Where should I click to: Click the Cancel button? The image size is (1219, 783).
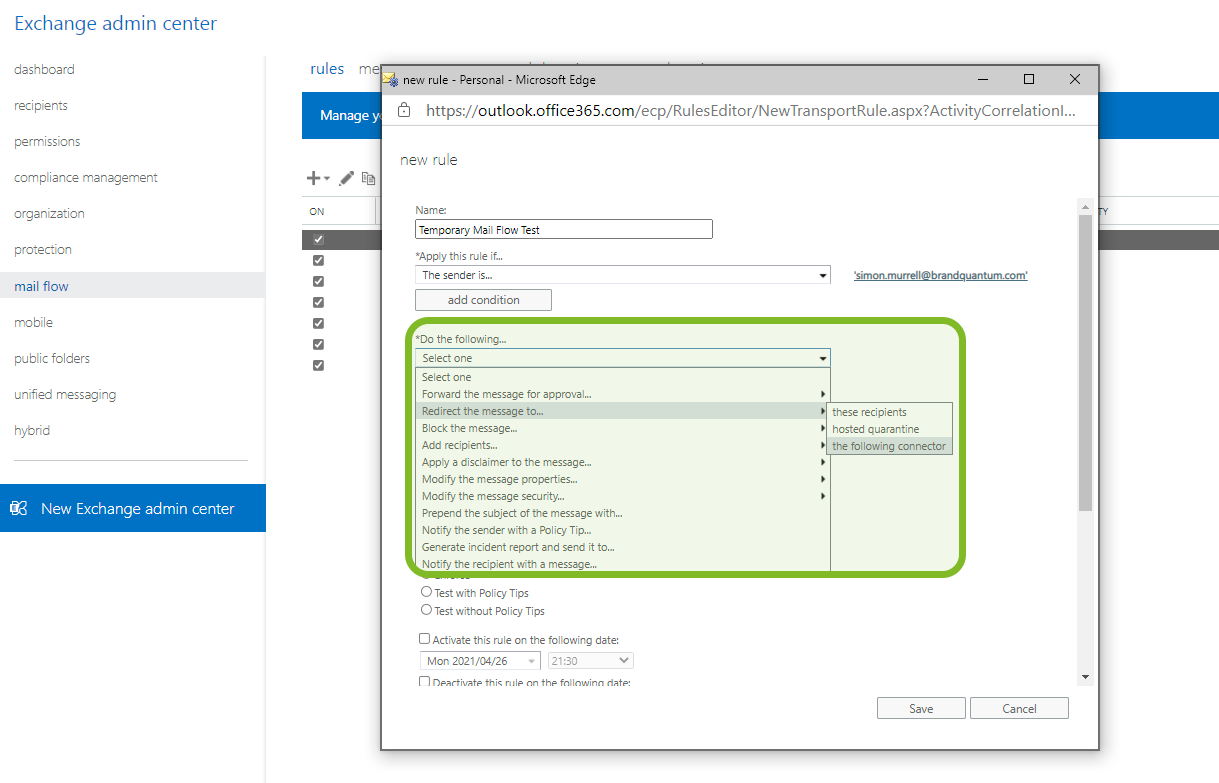(1019, 708)
